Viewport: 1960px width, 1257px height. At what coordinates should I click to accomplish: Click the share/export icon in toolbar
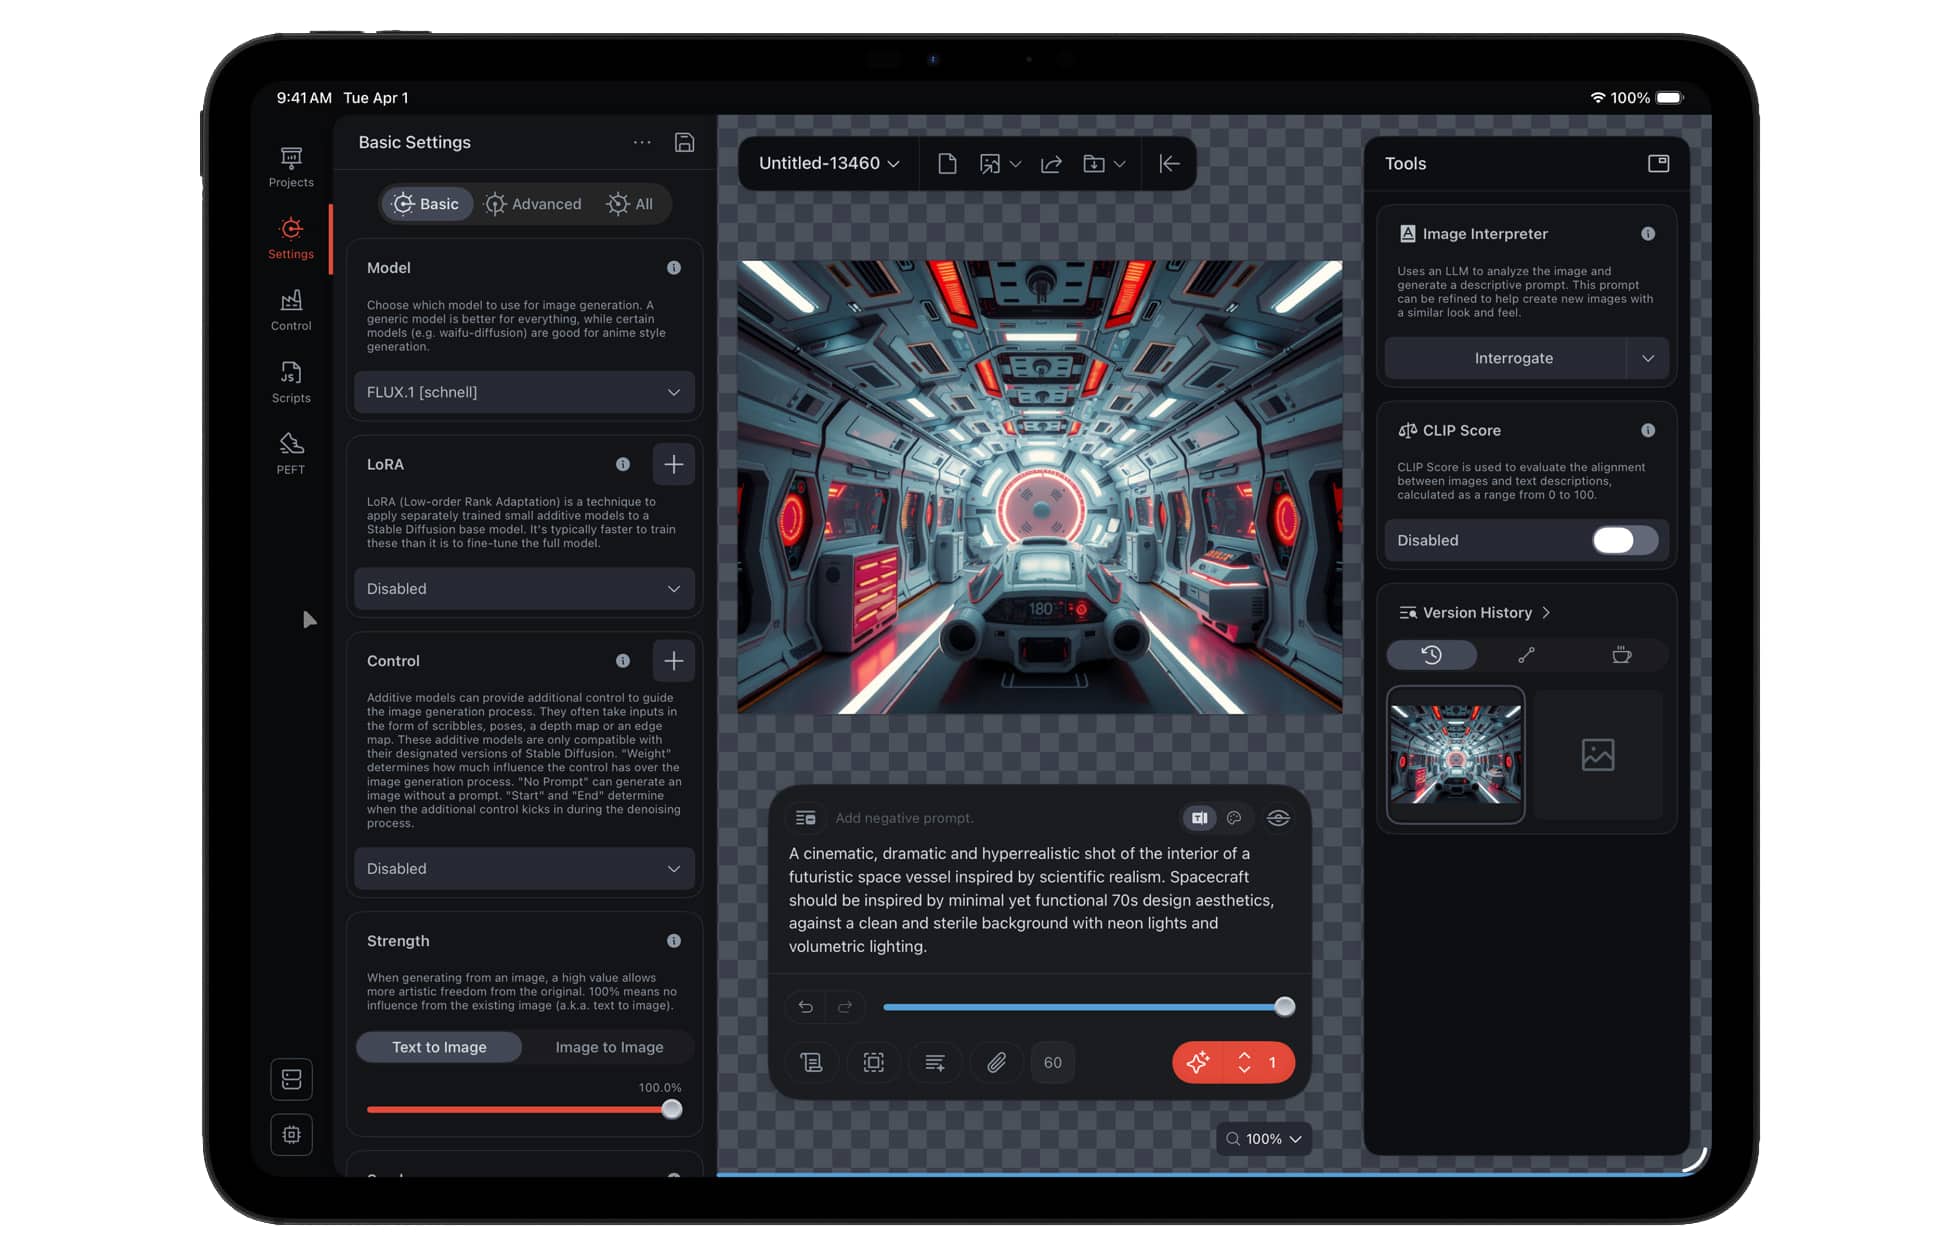[1051, 164]
